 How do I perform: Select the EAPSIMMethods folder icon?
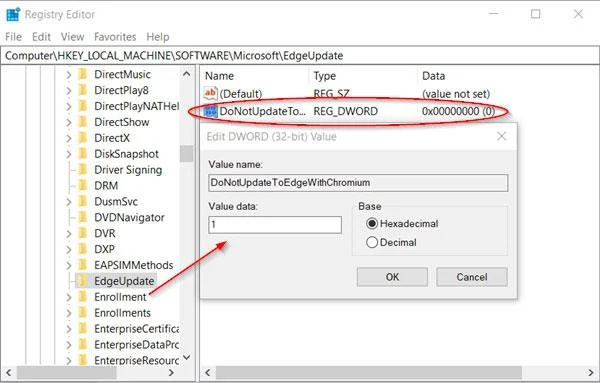(83, 265)
